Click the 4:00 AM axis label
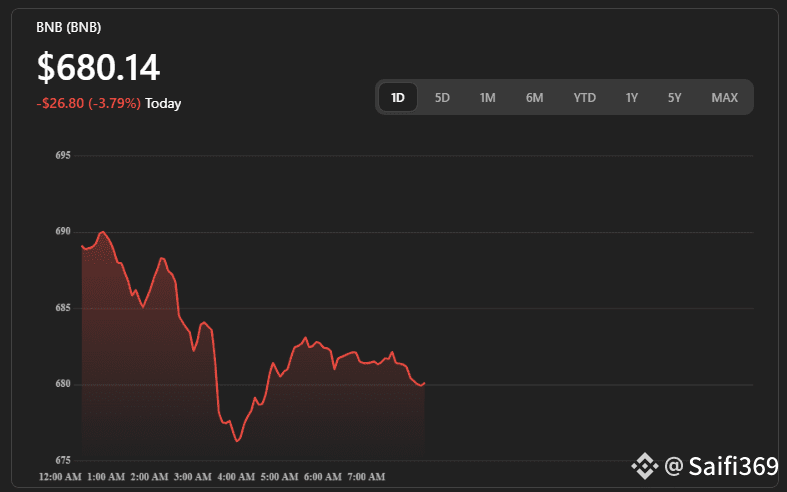This screenshot has width=787, height=492. [236, 477]
